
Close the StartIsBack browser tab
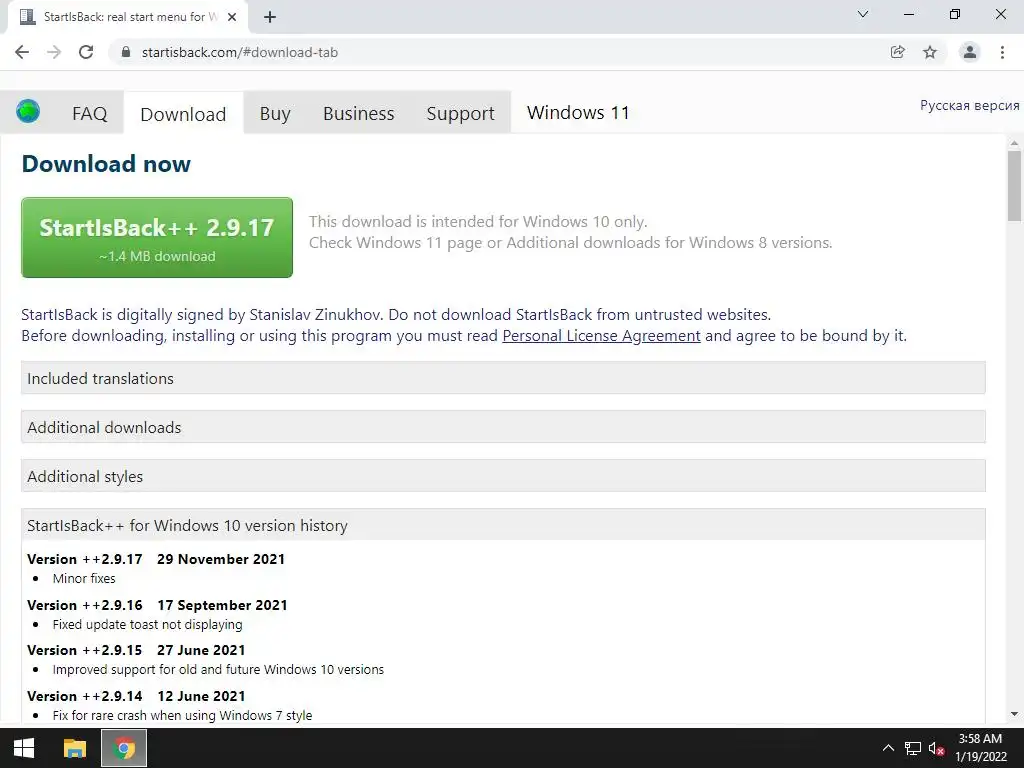[232, 17]
